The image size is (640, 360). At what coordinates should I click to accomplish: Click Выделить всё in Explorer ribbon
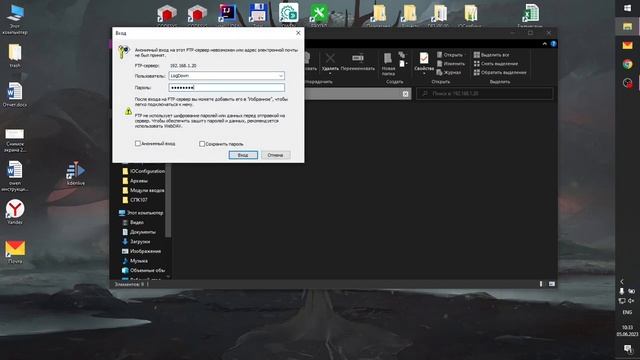(x=491, y=55)
